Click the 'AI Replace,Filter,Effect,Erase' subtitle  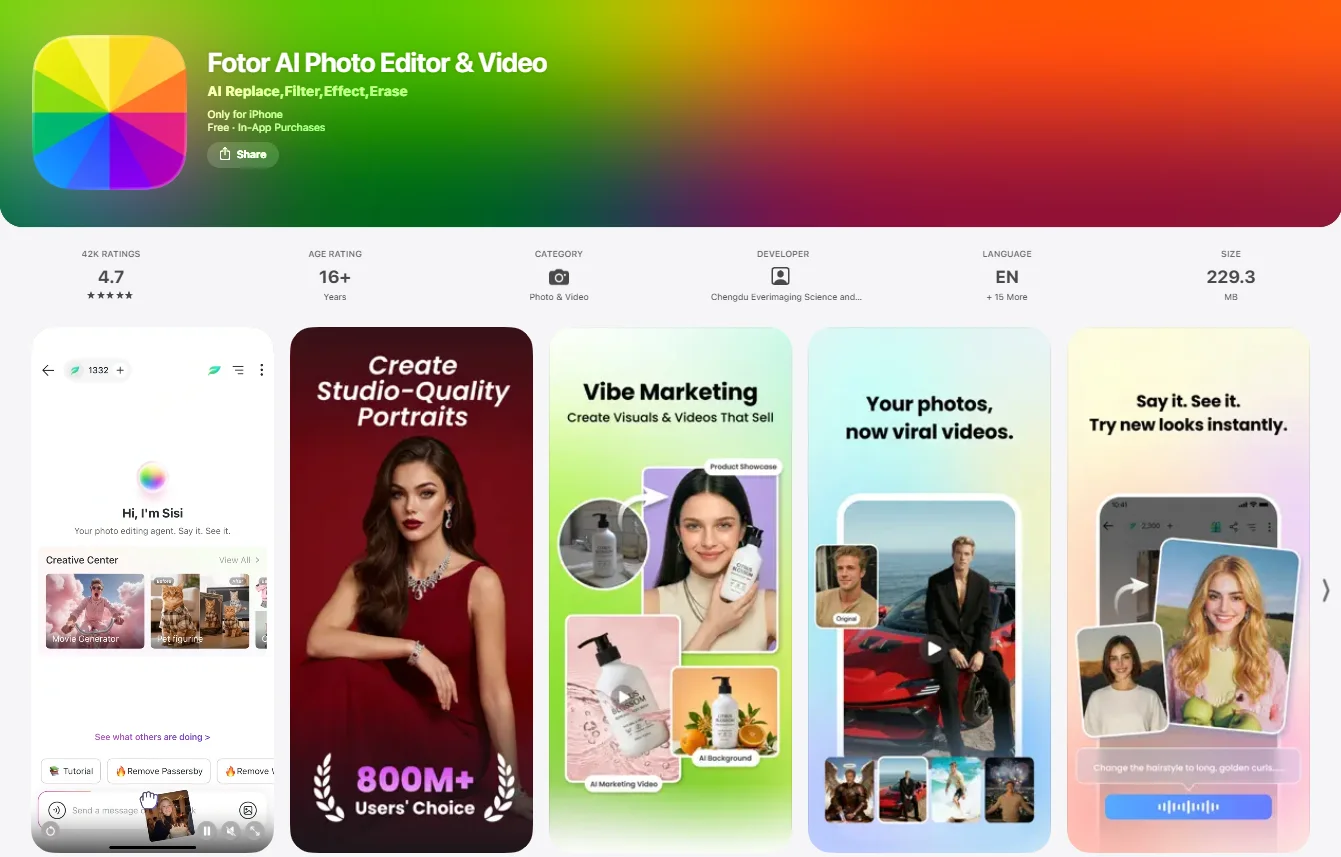307,91
